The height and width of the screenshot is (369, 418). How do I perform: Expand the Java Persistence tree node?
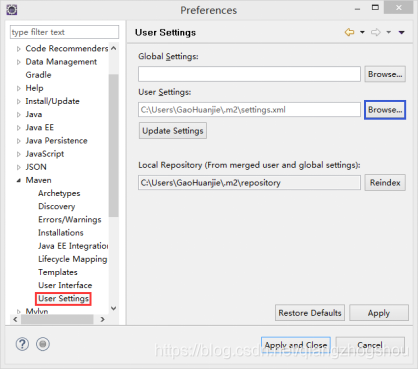pyautogui.click(x=19, y=141)
